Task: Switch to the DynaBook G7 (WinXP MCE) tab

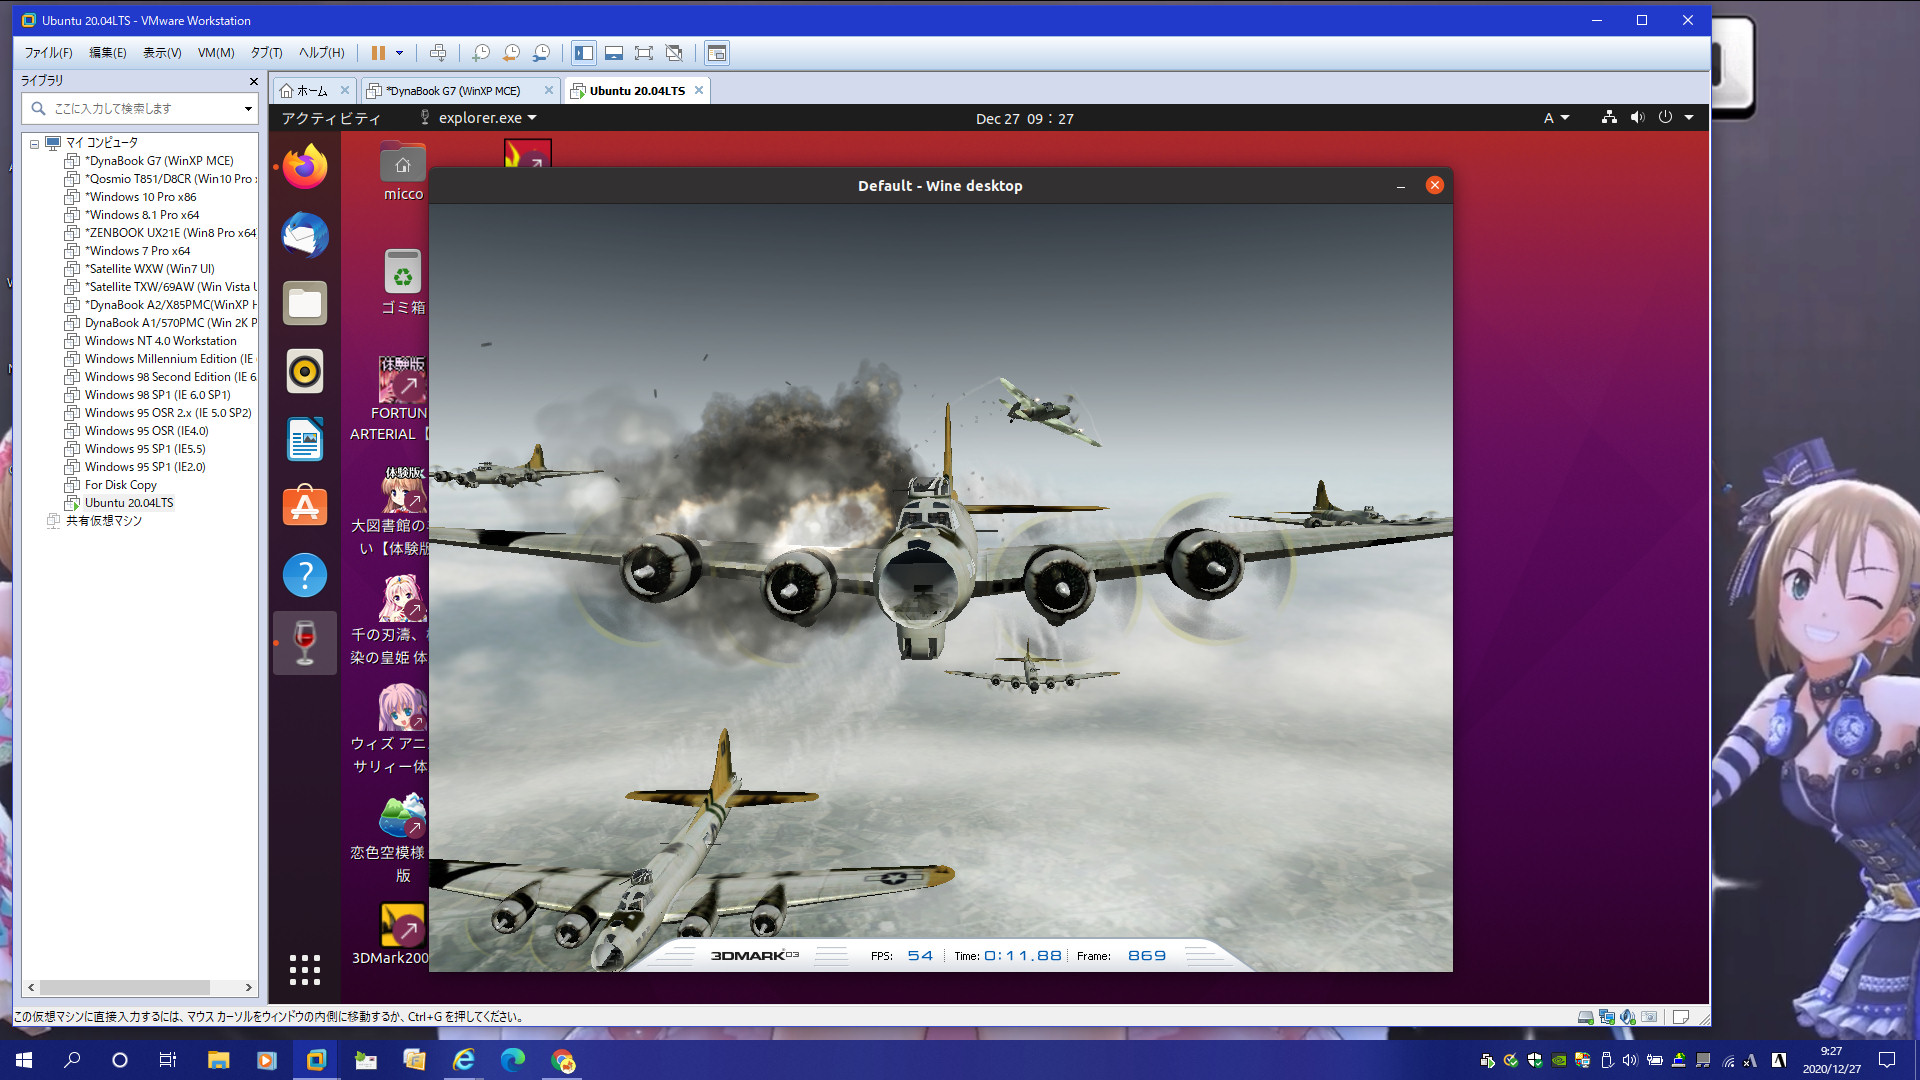Action: (x=453, y=90)
